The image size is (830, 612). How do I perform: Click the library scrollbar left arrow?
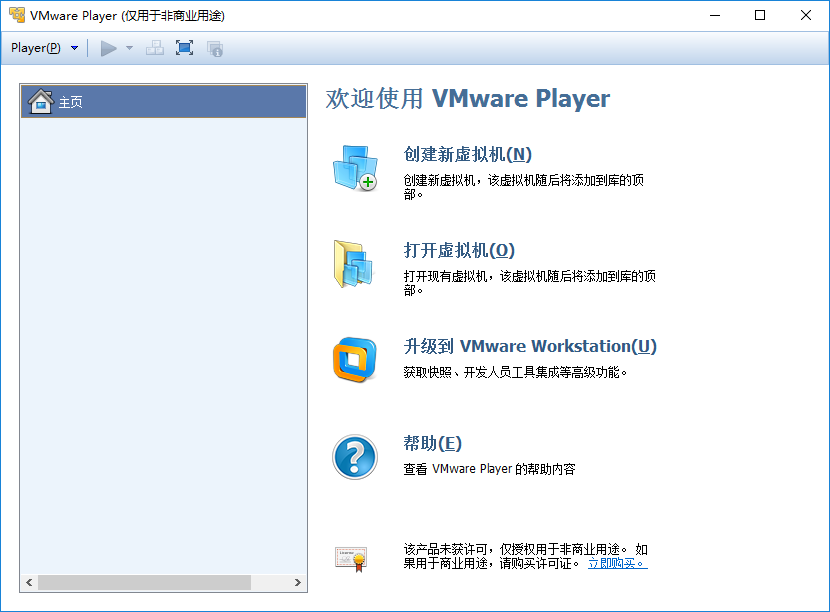tap(29, 582)
